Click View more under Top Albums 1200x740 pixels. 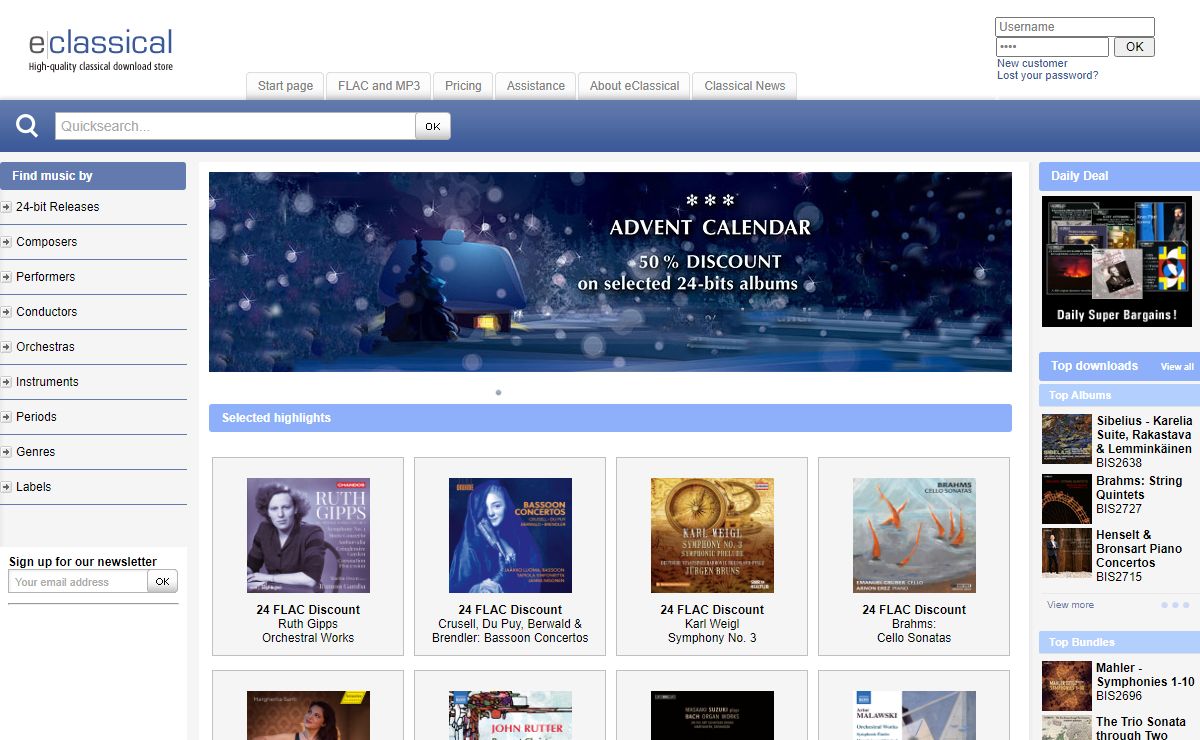point(1070,605)
